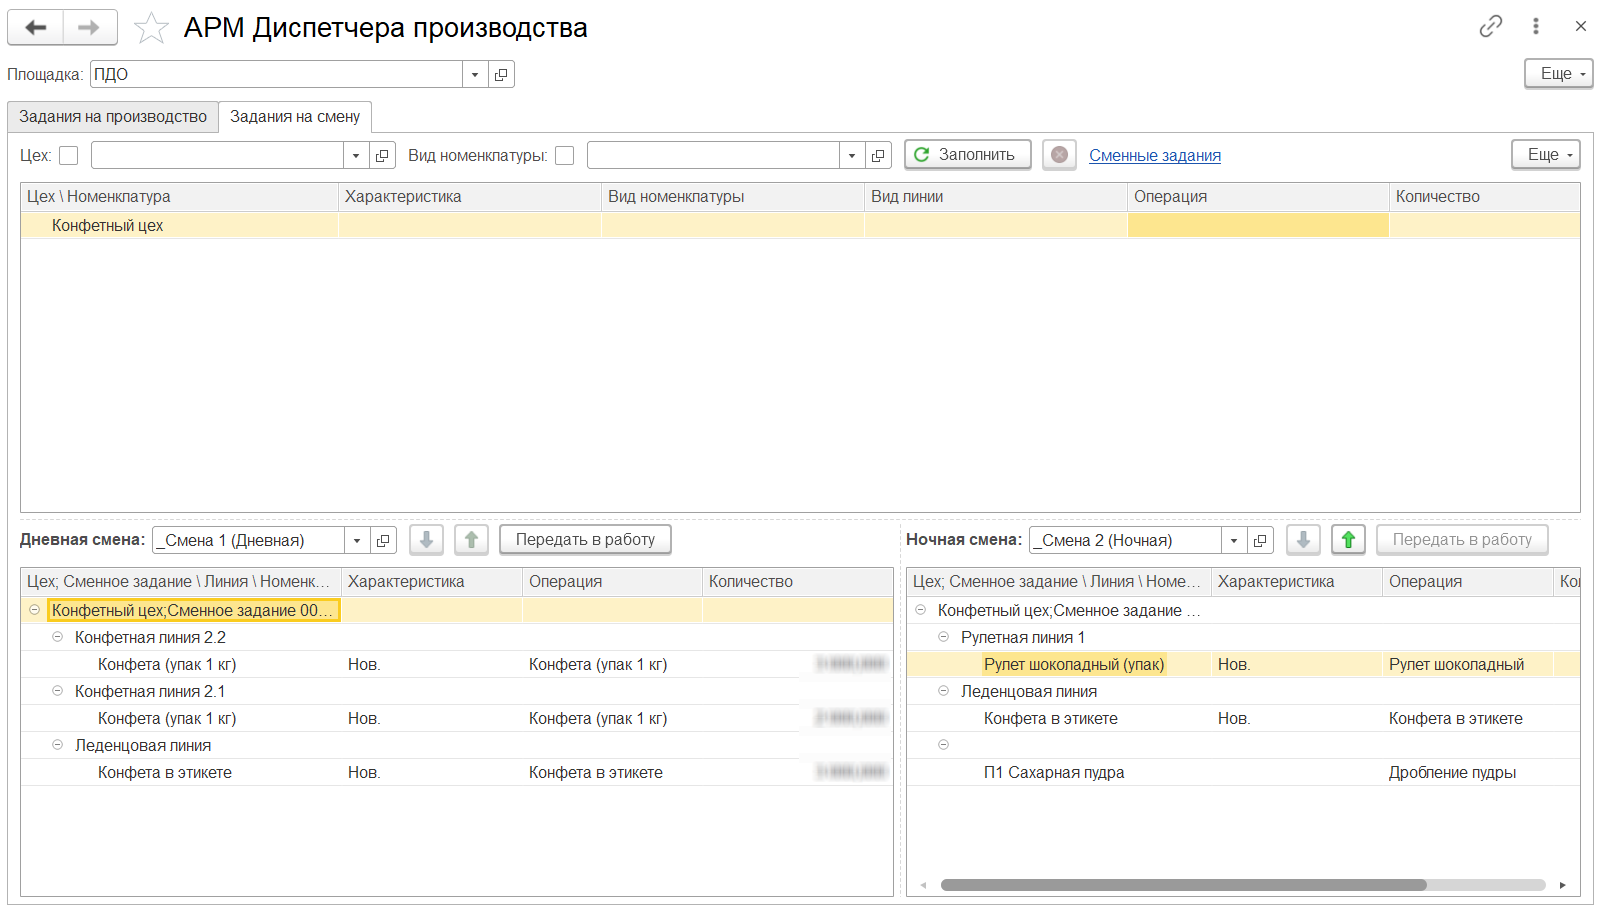Move night shift task up green arrow
The width and height of the screenshot is (1608, 916).
1348,540
